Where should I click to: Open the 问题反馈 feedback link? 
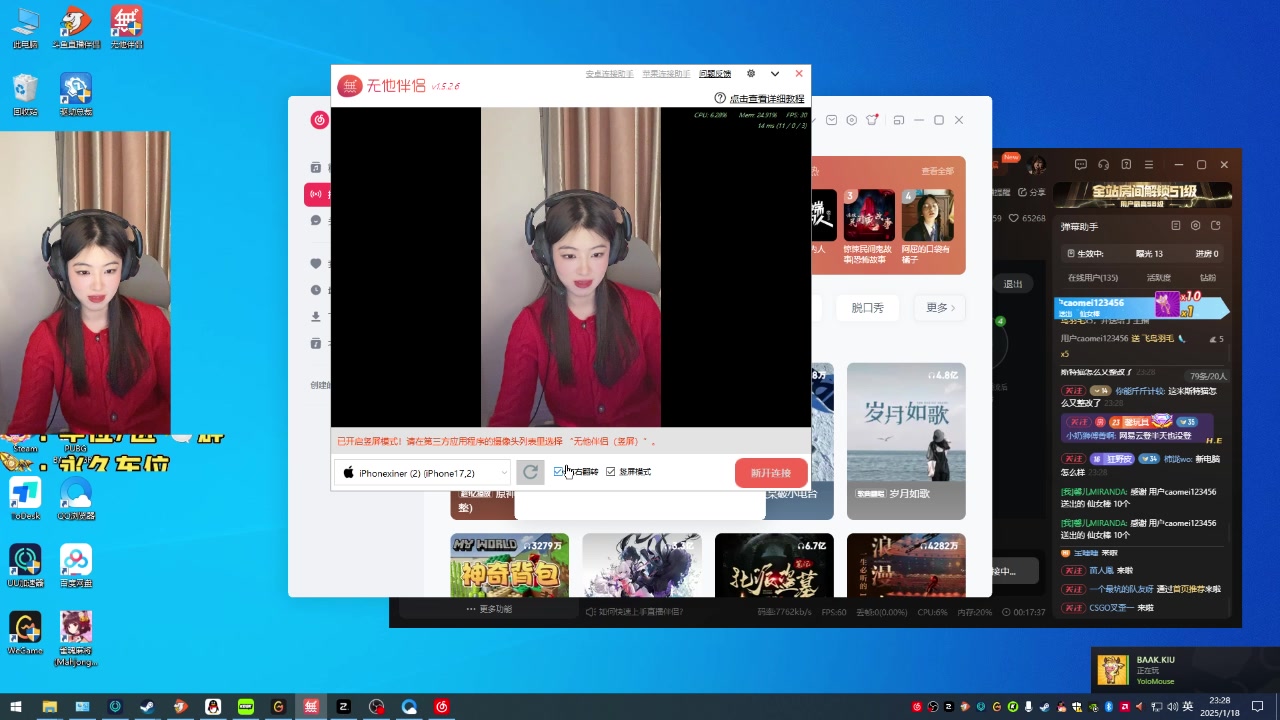[x=715, y=74]
